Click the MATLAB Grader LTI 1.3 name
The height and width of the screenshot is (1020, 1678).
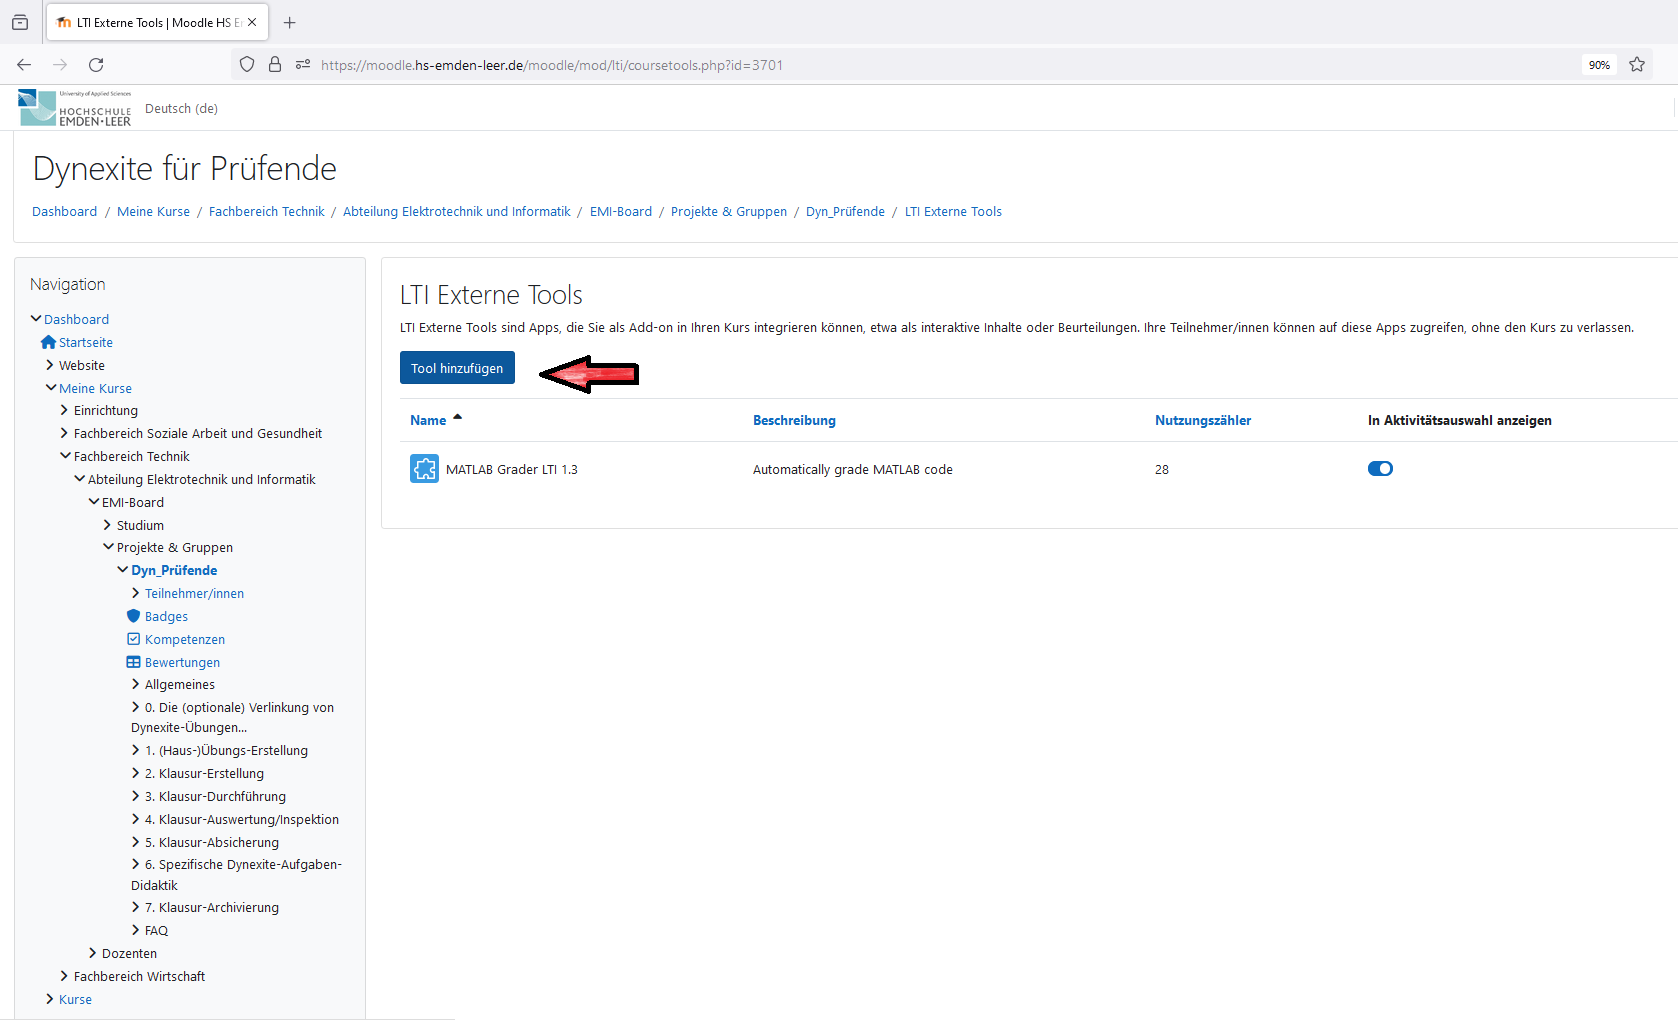(512, 469)
